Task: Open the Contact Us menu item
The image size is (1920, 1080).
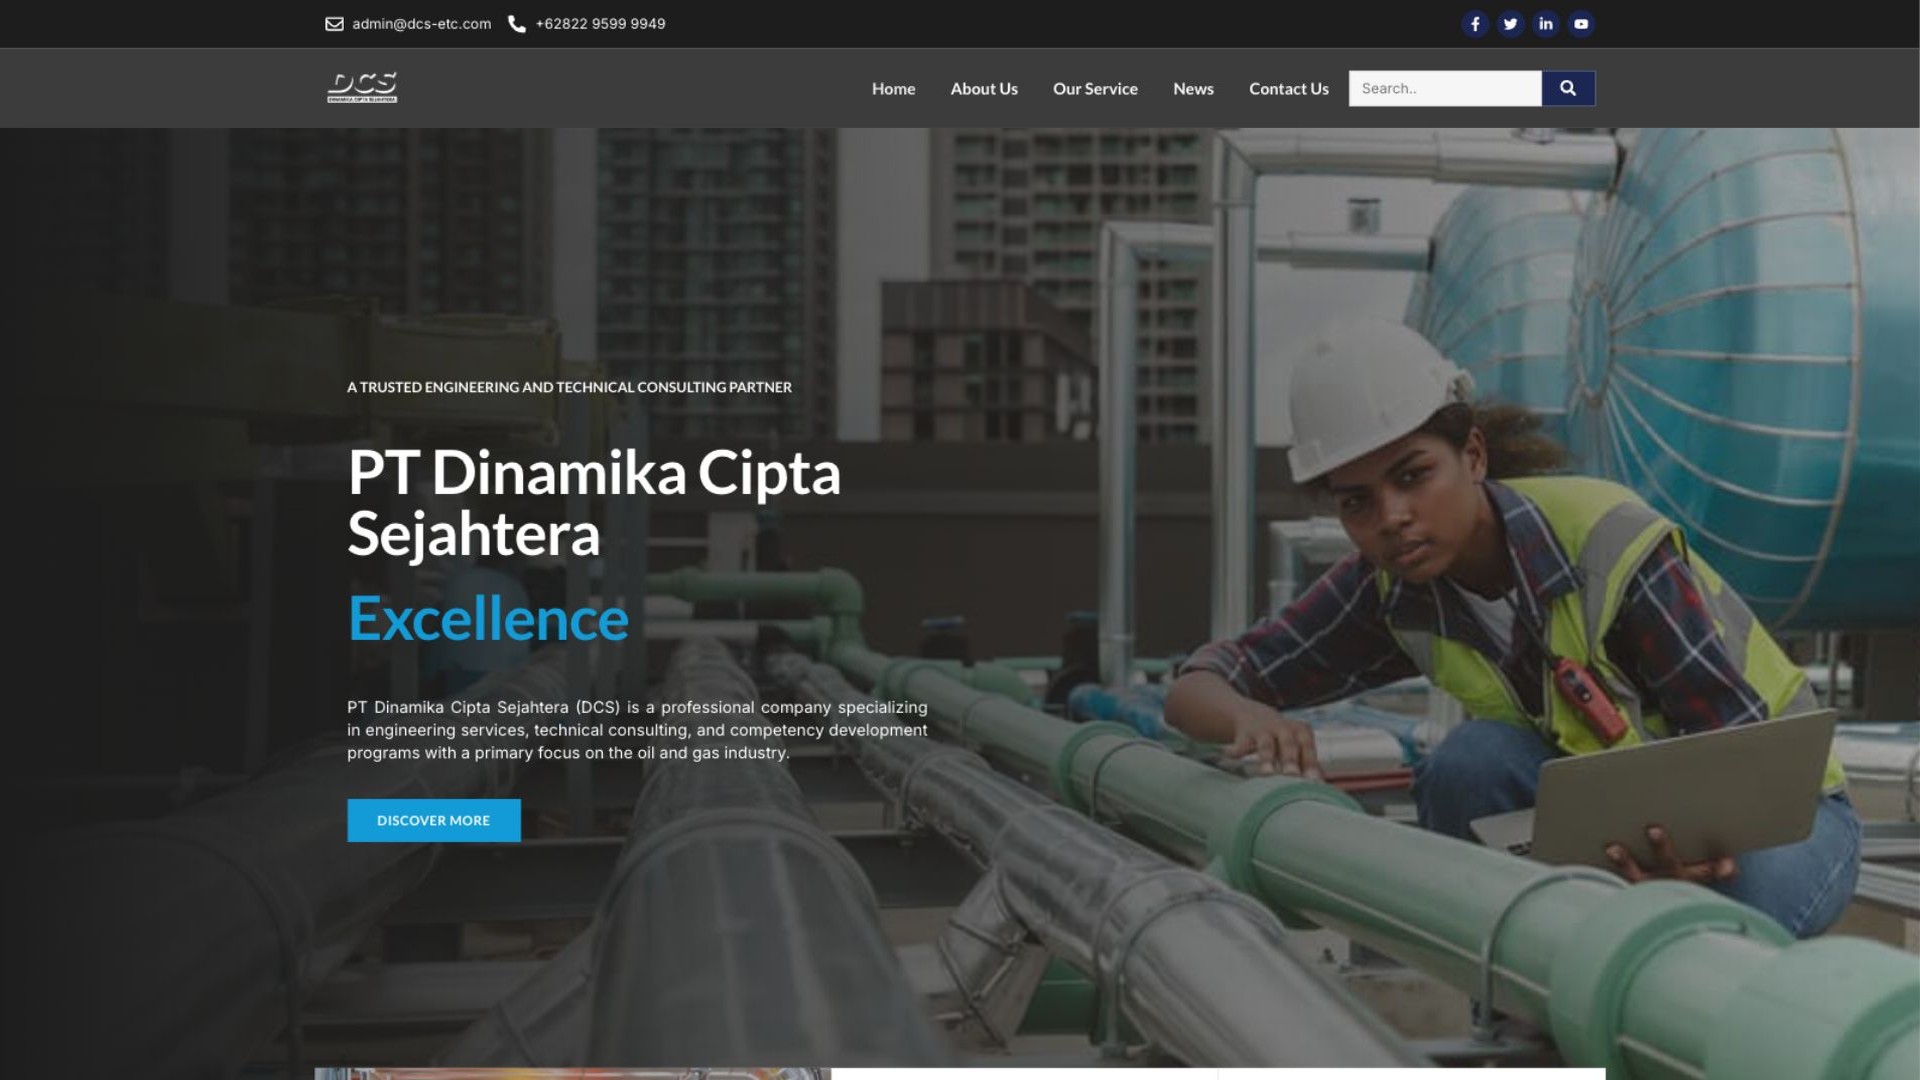Action: pyautogui.click(x=1289, y=89)
